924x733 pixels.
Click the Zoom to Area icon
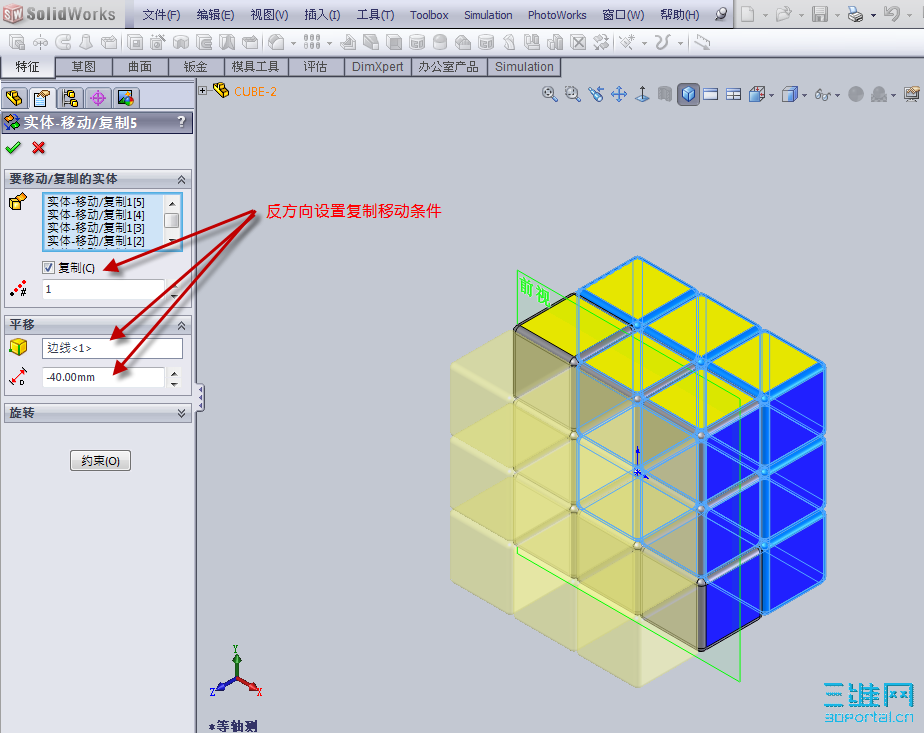coord(573,94)
